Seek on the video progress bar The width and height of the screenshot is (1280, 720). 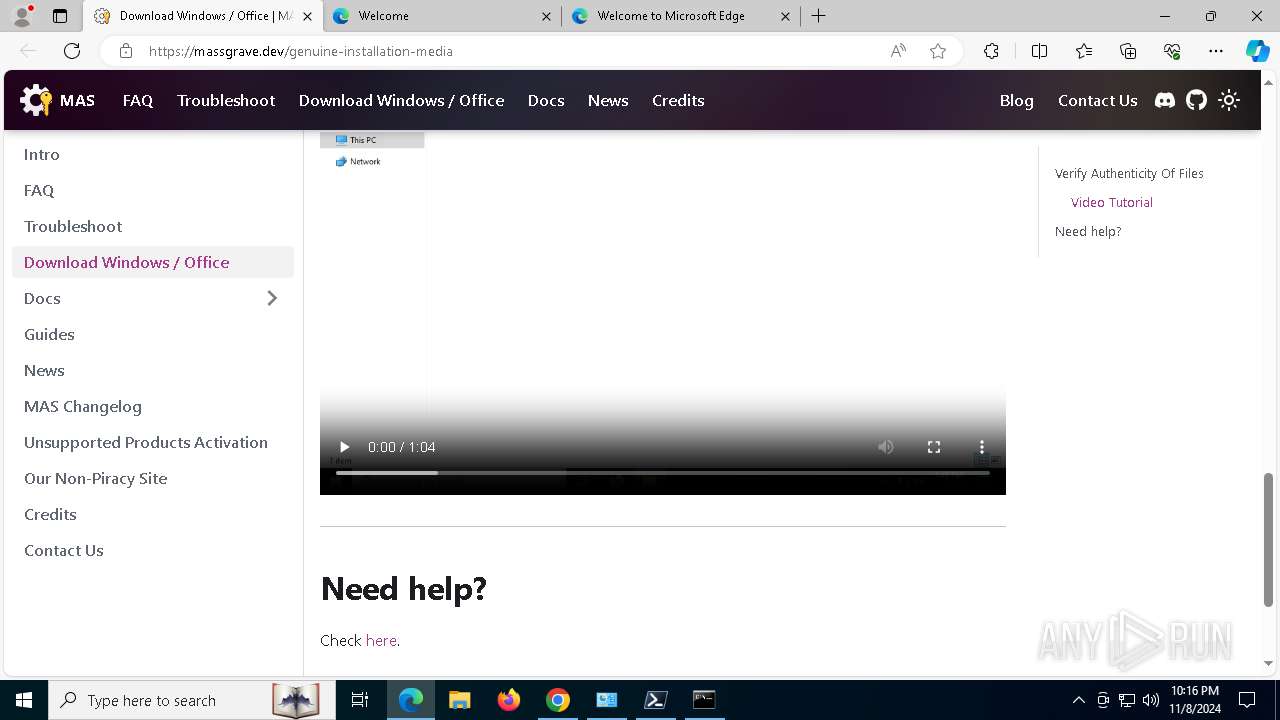[663, 472]
